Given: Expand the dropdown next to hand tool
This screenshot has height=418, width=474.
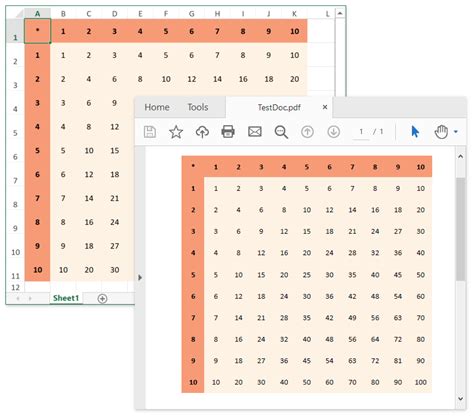Looking at the screenshot, I should [456, 132].
